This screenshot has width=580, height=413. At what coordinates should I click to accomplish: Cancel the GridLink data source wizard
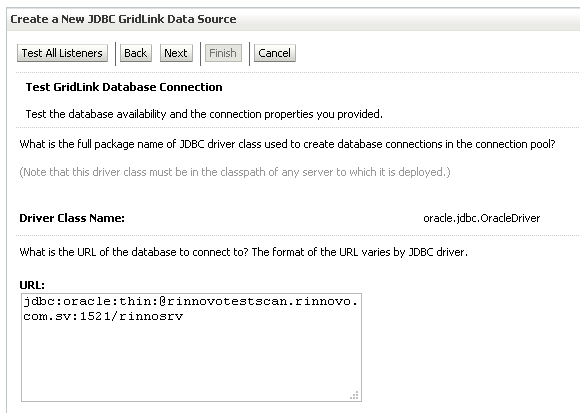(274, 53)
